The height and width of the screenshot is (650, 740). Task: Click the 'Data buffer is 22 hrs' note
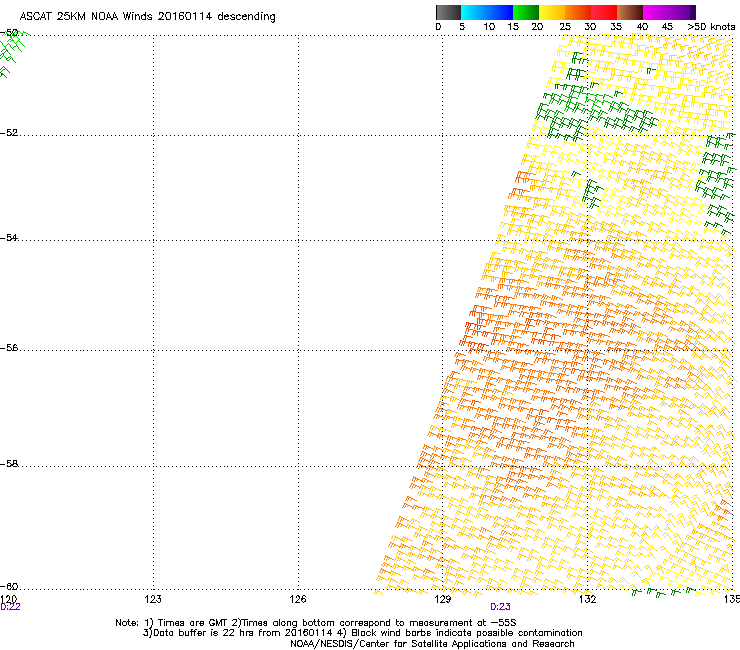coord(362,633)
